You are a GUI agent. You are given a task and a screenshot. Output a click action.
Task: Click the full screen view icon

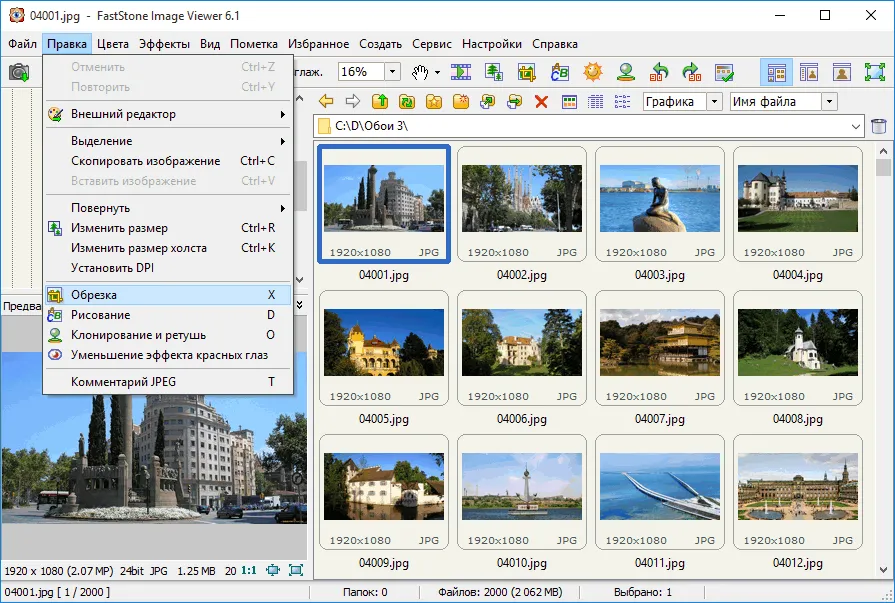(874, 72)
